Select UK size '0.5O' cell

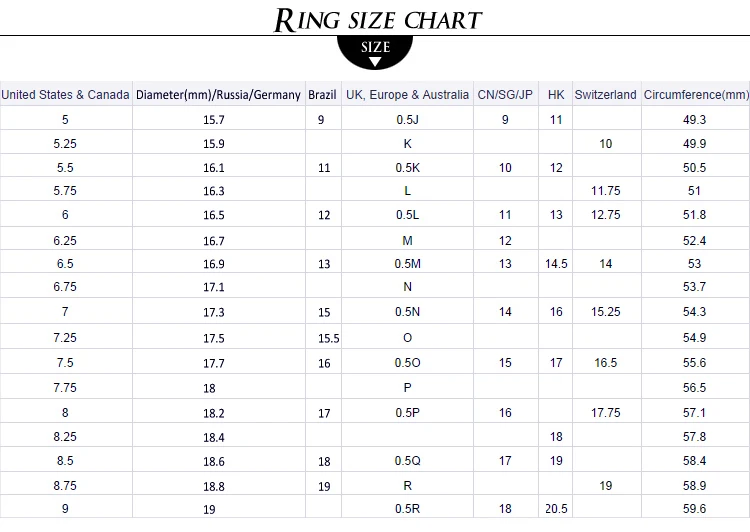pyautogui.click(x=408, y=363)
